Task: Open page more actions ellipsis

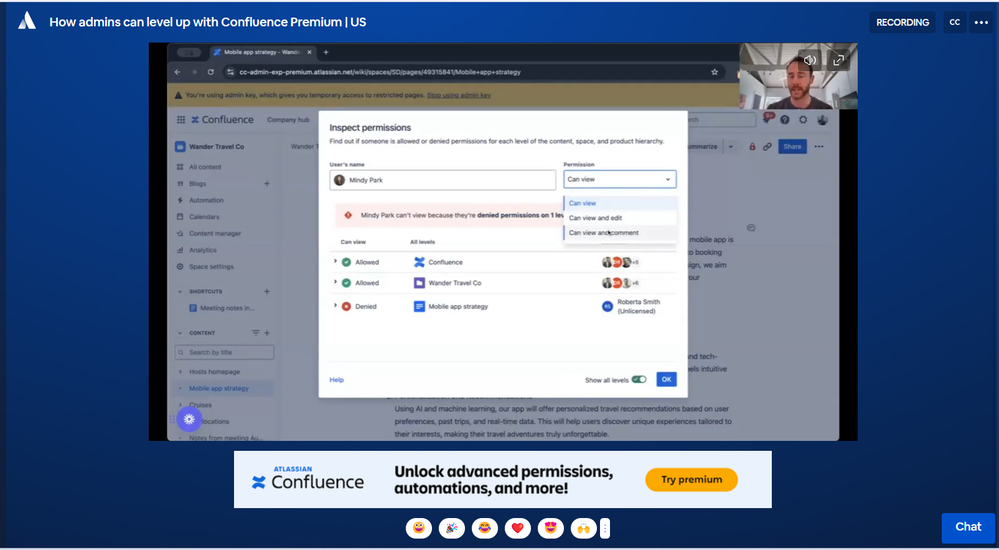Action: tap(819, 147)
